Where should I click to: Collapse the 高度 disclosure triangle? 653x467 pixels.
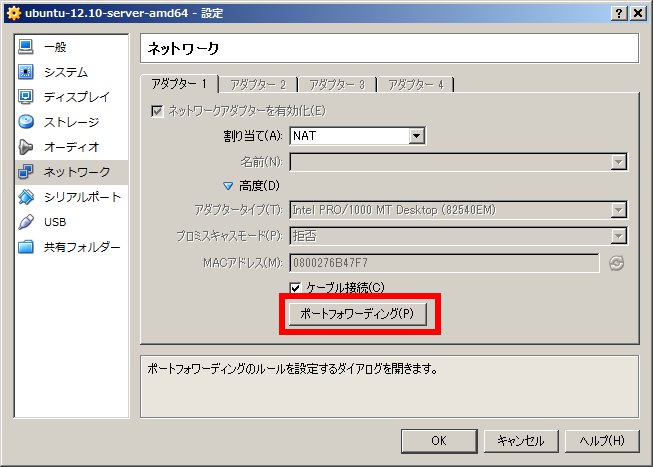coord(228,186)
